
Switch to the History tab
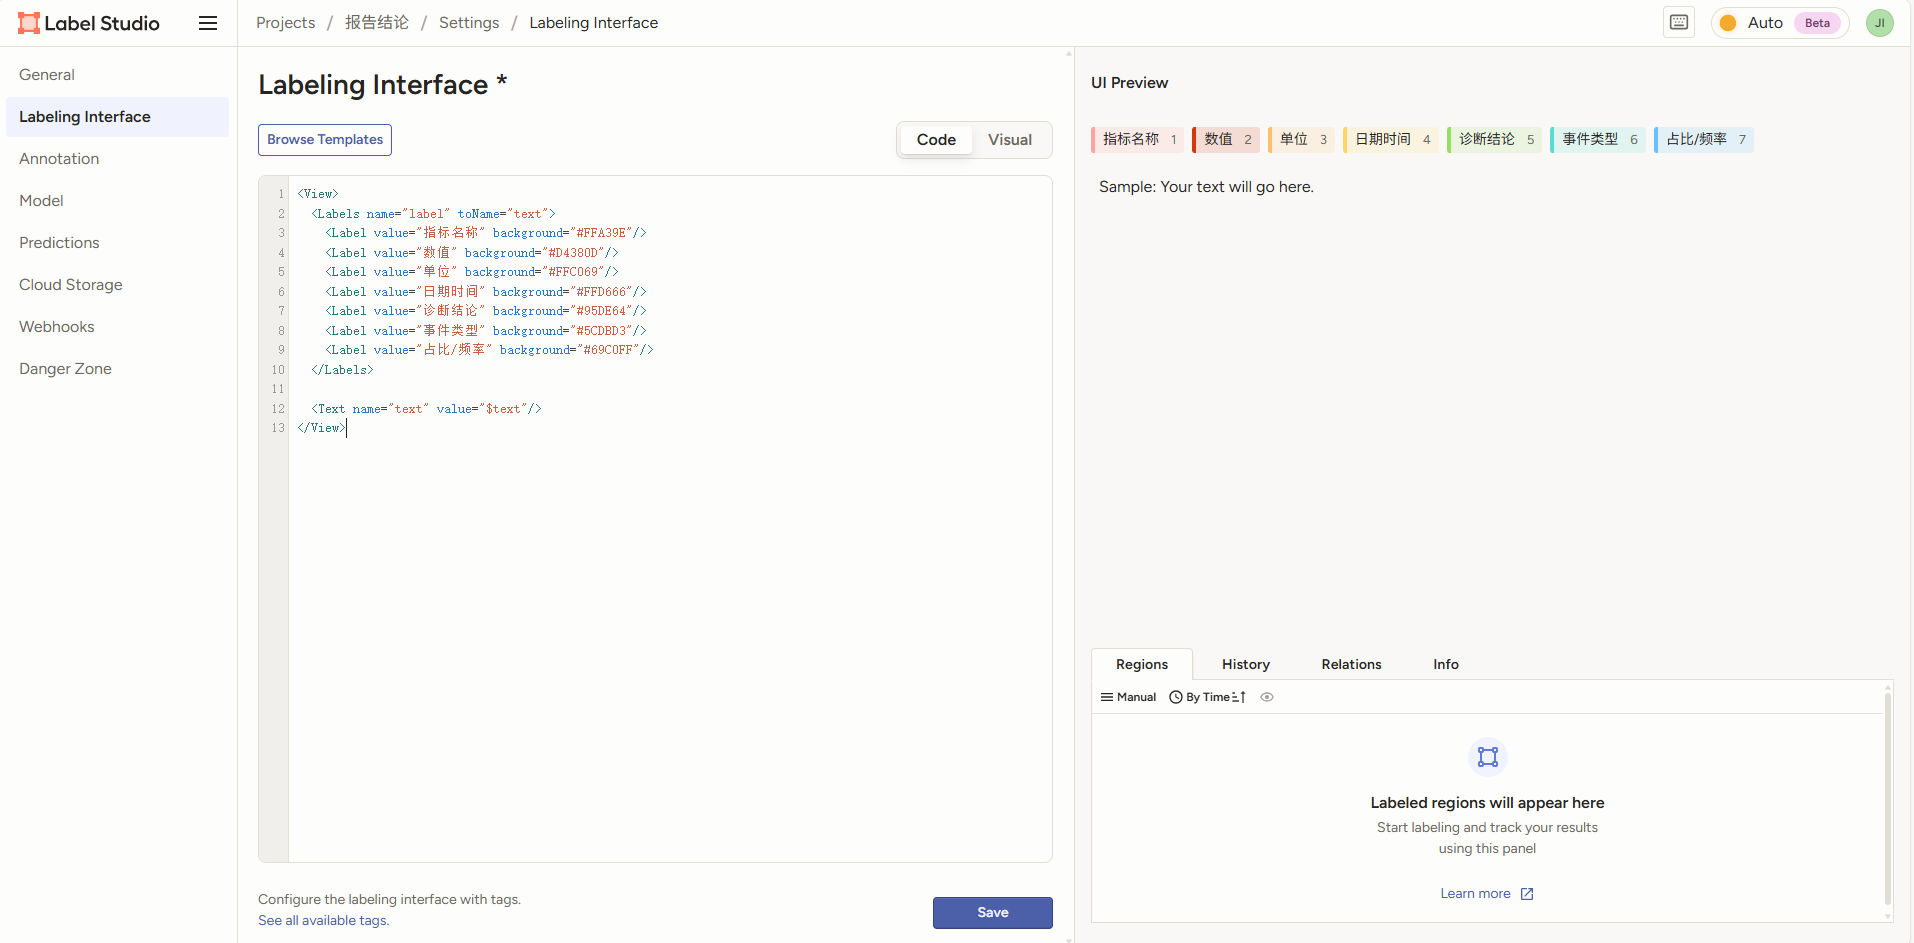click(x=1245, y=664)
